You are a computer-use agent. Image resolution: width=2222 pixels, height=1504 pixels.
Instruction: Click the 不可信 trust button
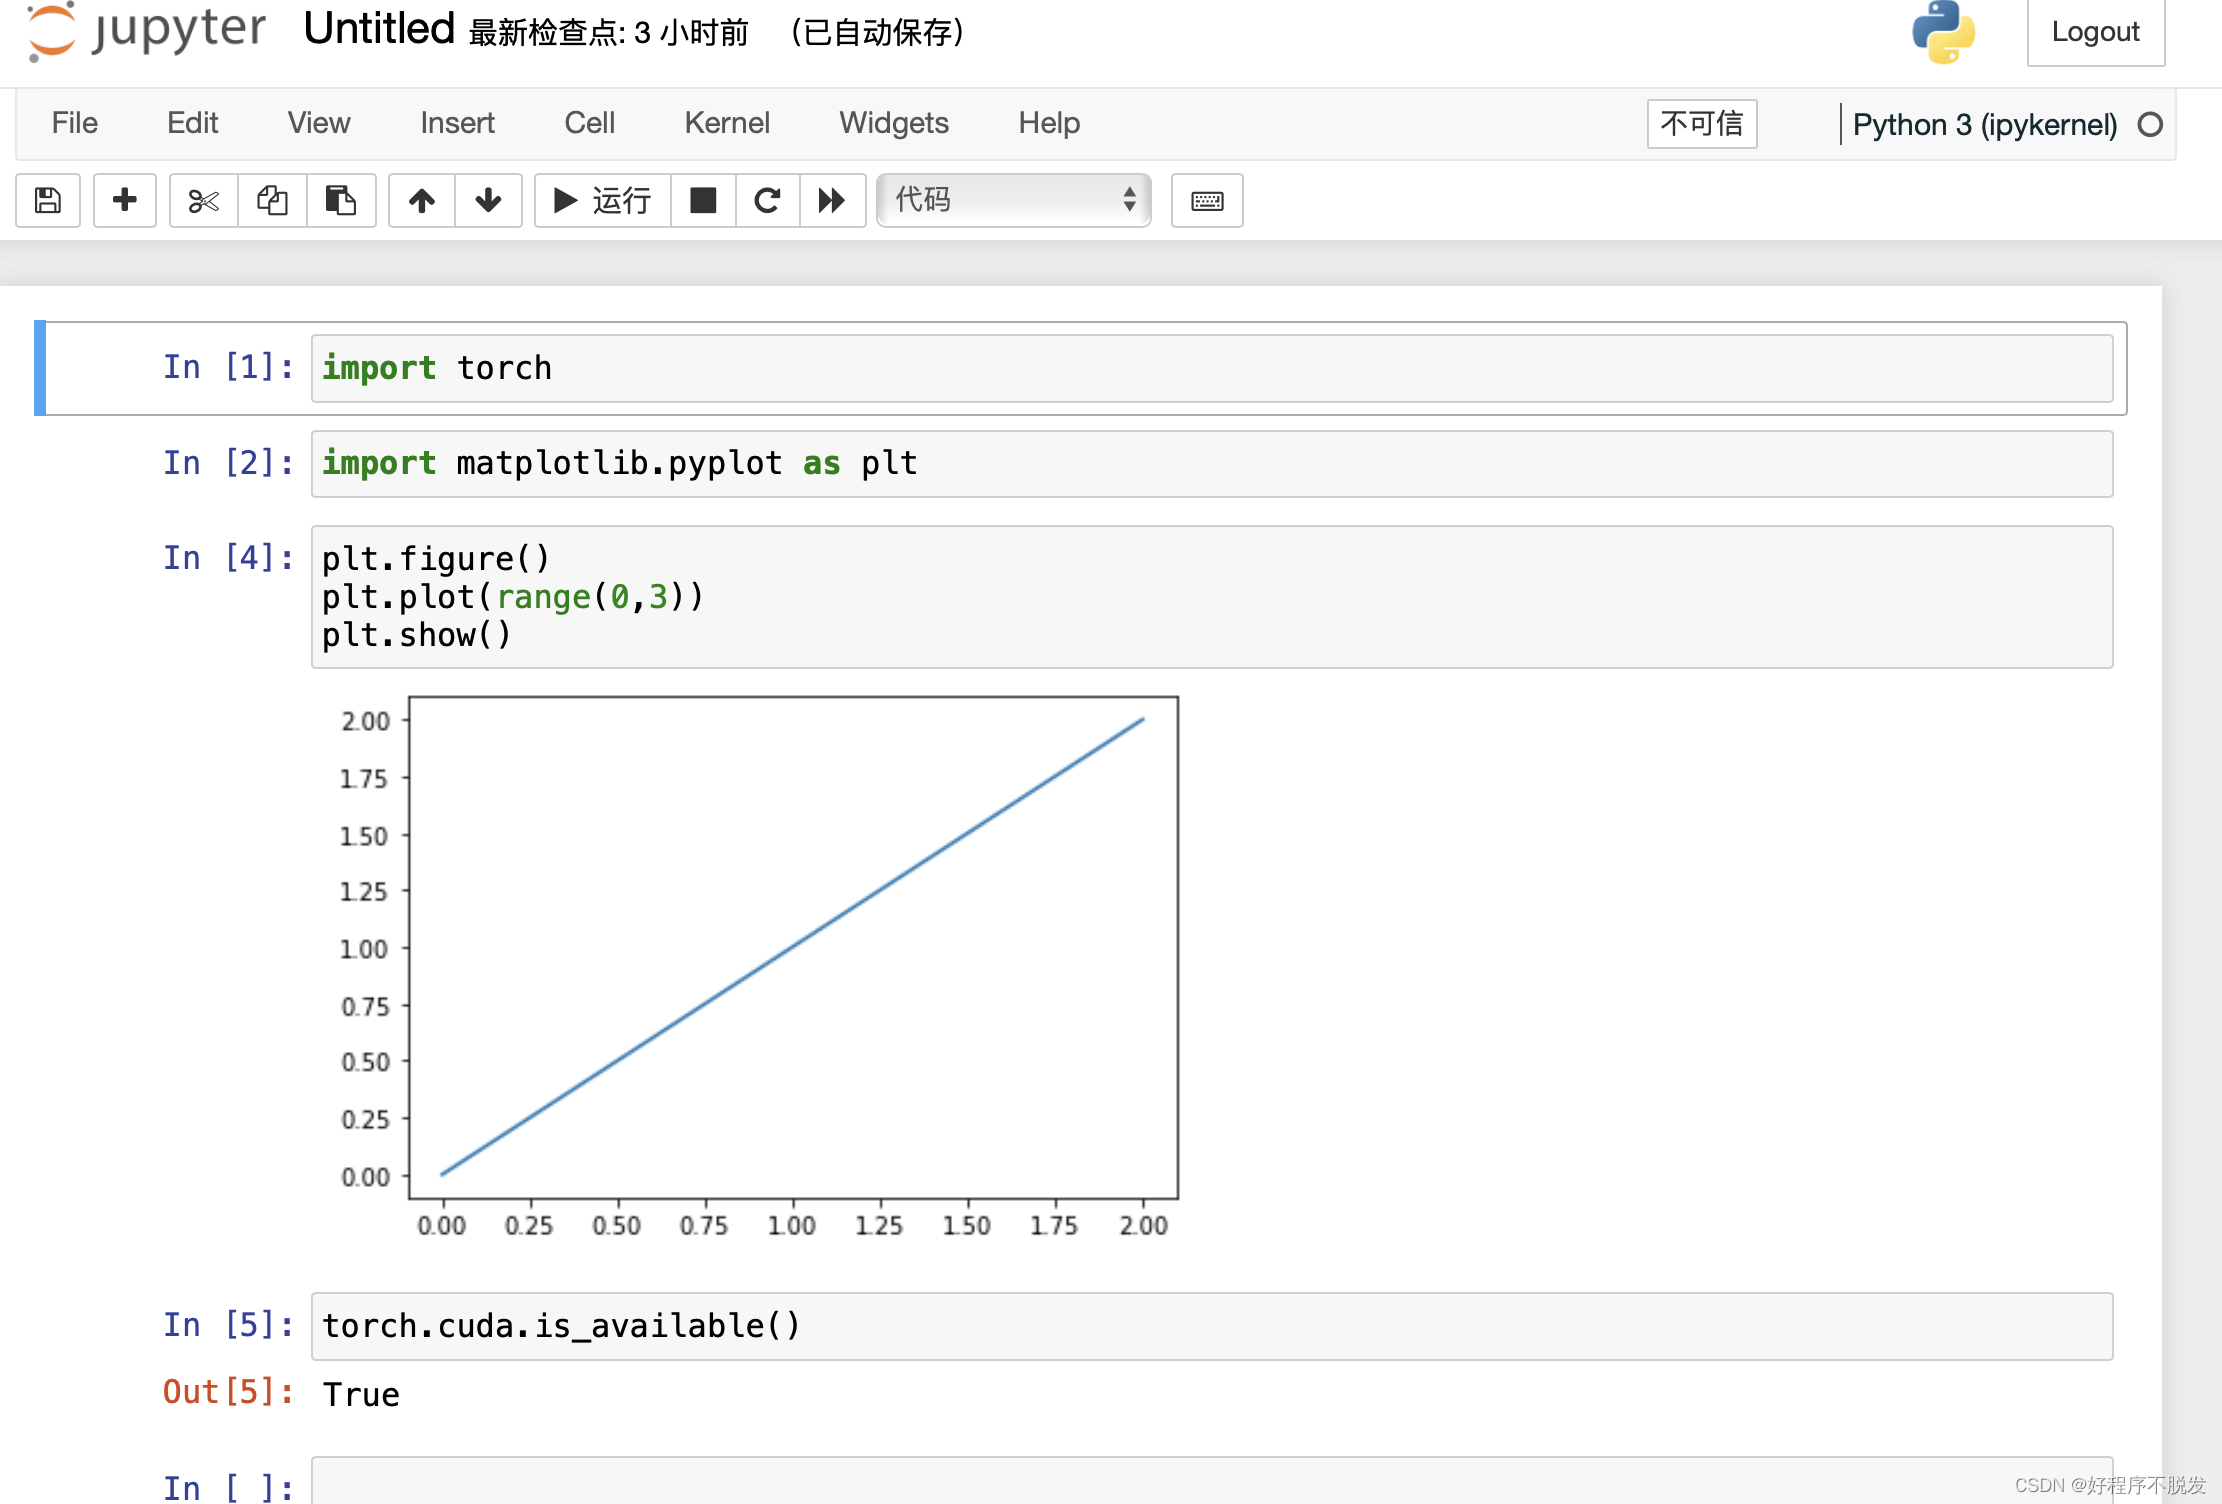click(1702, 124)
